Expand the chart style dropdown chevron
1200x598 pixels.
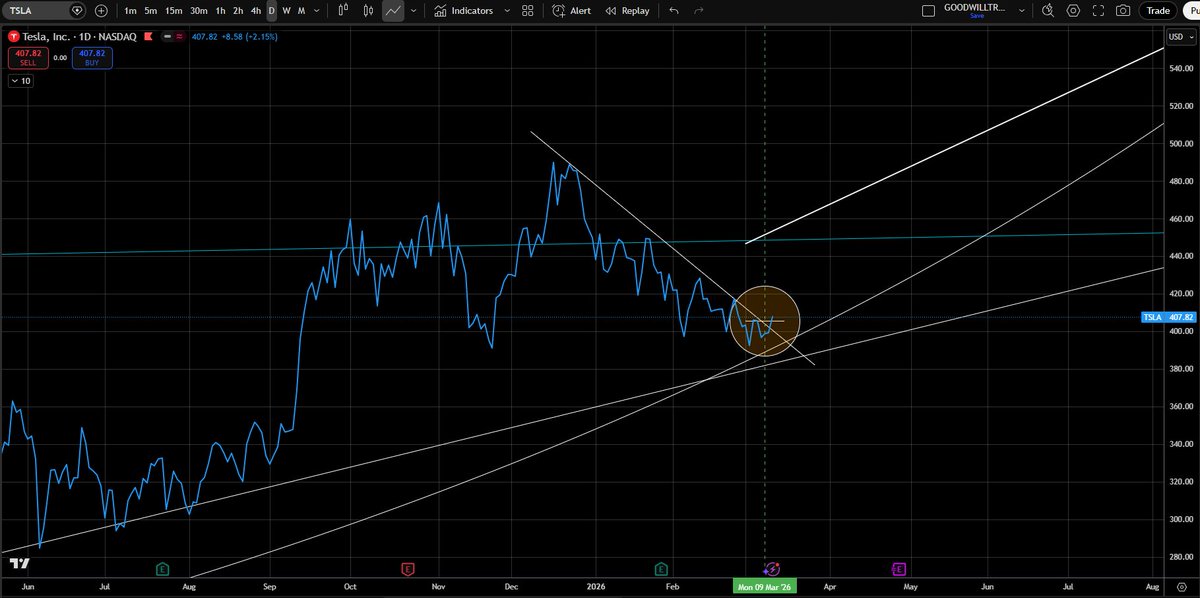(x=413, y=11)
